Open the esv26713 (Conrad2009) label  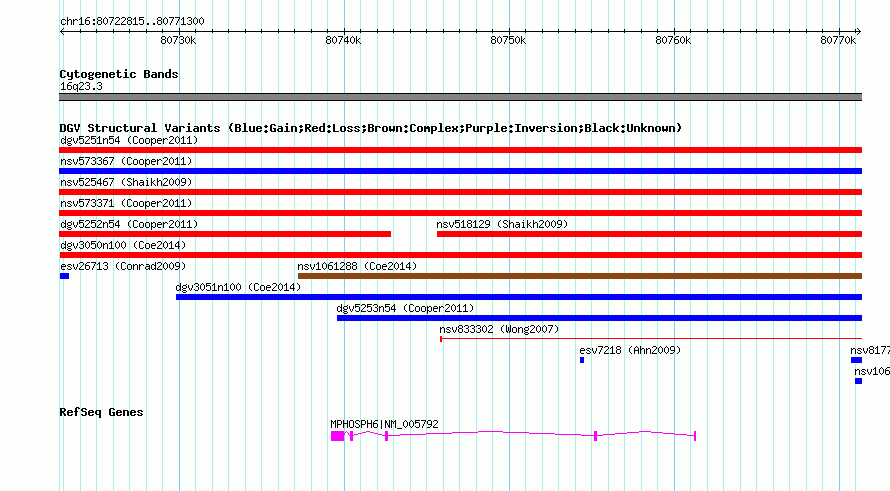pos(123,266)
